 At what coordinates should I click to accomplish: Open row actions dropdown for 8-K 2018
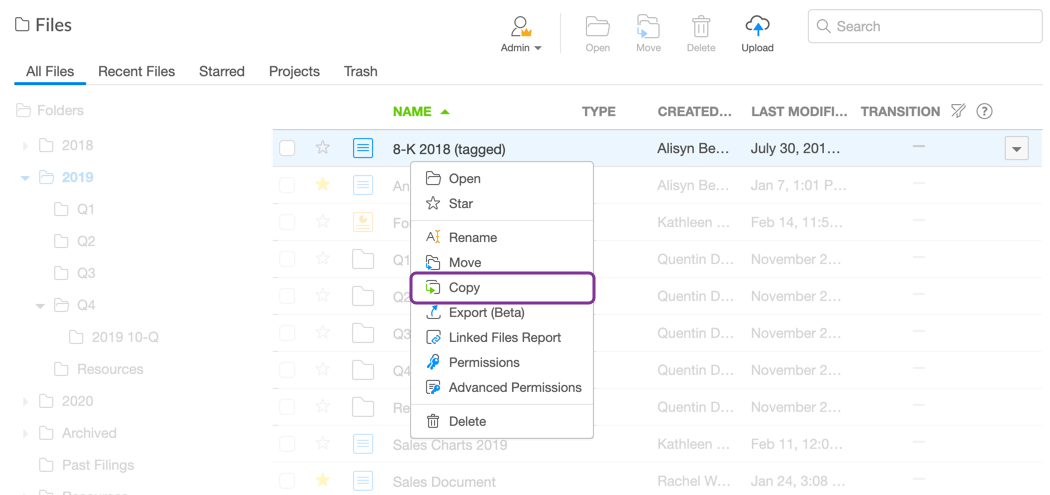(1016, 149)
